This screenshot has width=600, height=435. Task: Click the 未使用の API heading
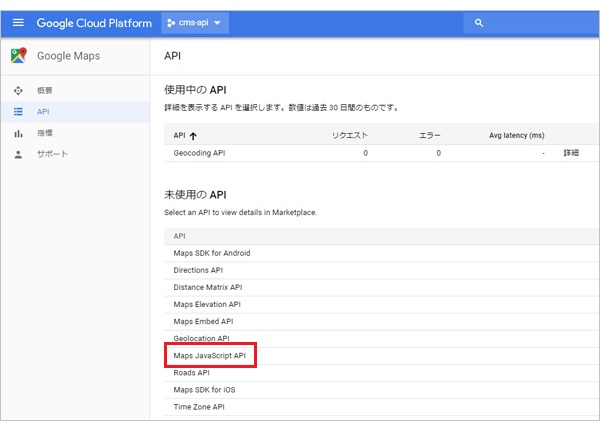click(195, 195)
